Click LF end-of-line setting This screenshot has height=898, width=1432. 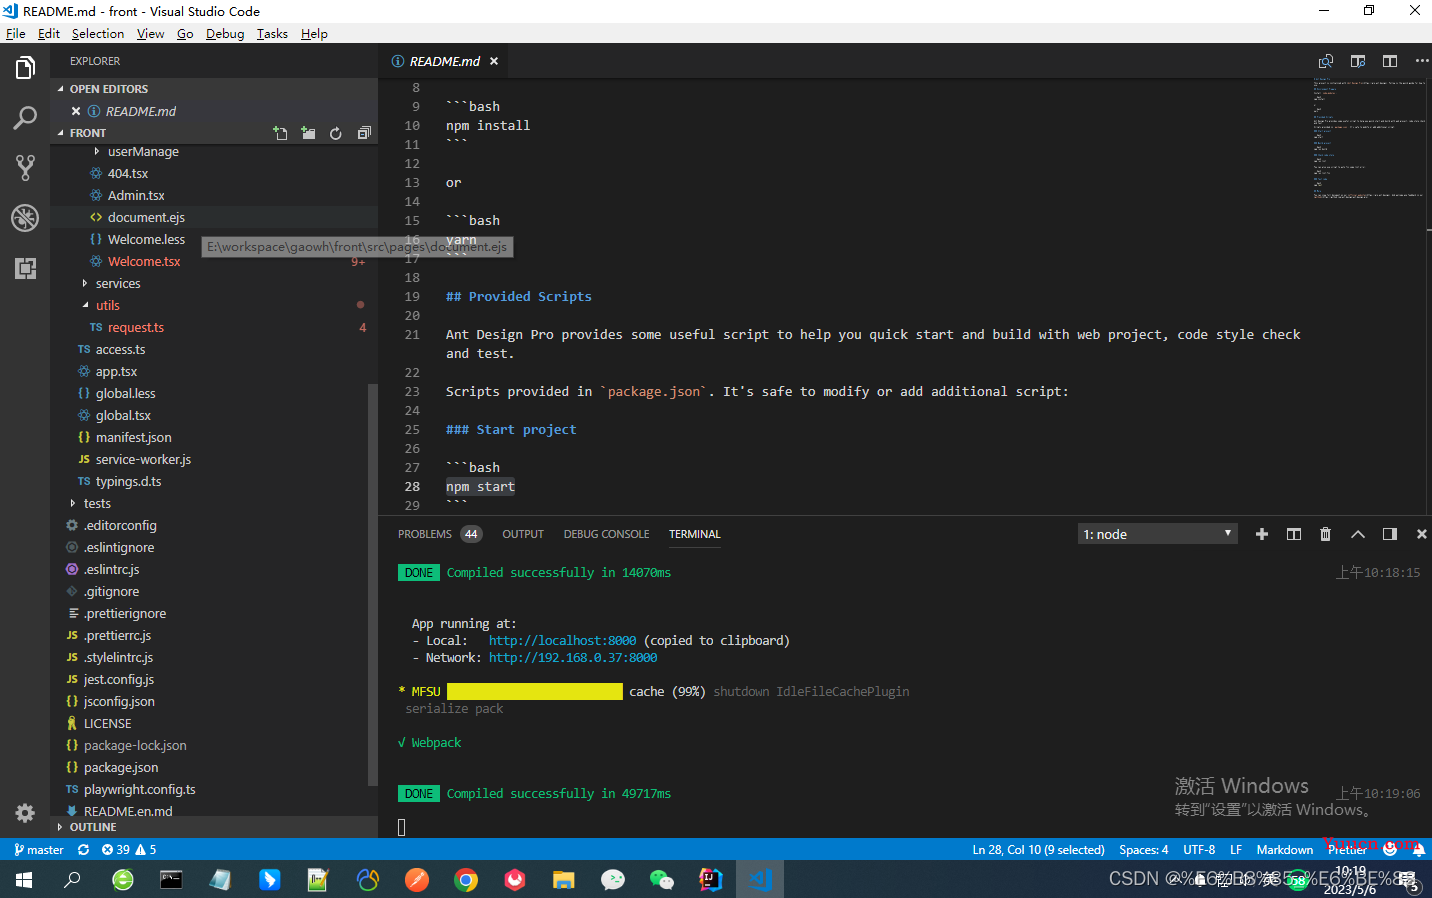pyautogui.click(x=1236, y=849)
